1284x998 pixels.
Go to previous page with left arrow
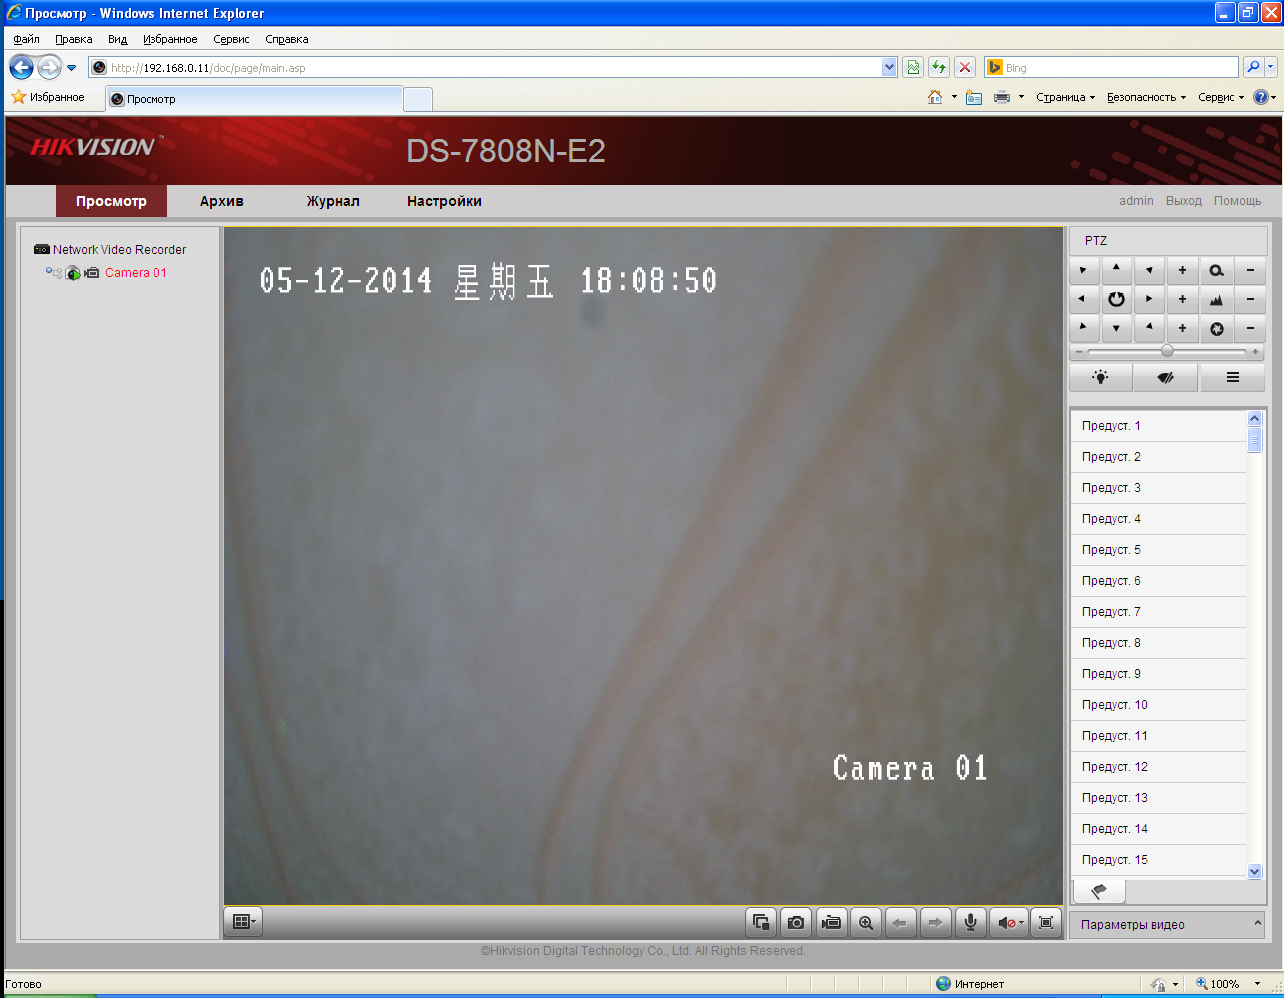(901, 922)
